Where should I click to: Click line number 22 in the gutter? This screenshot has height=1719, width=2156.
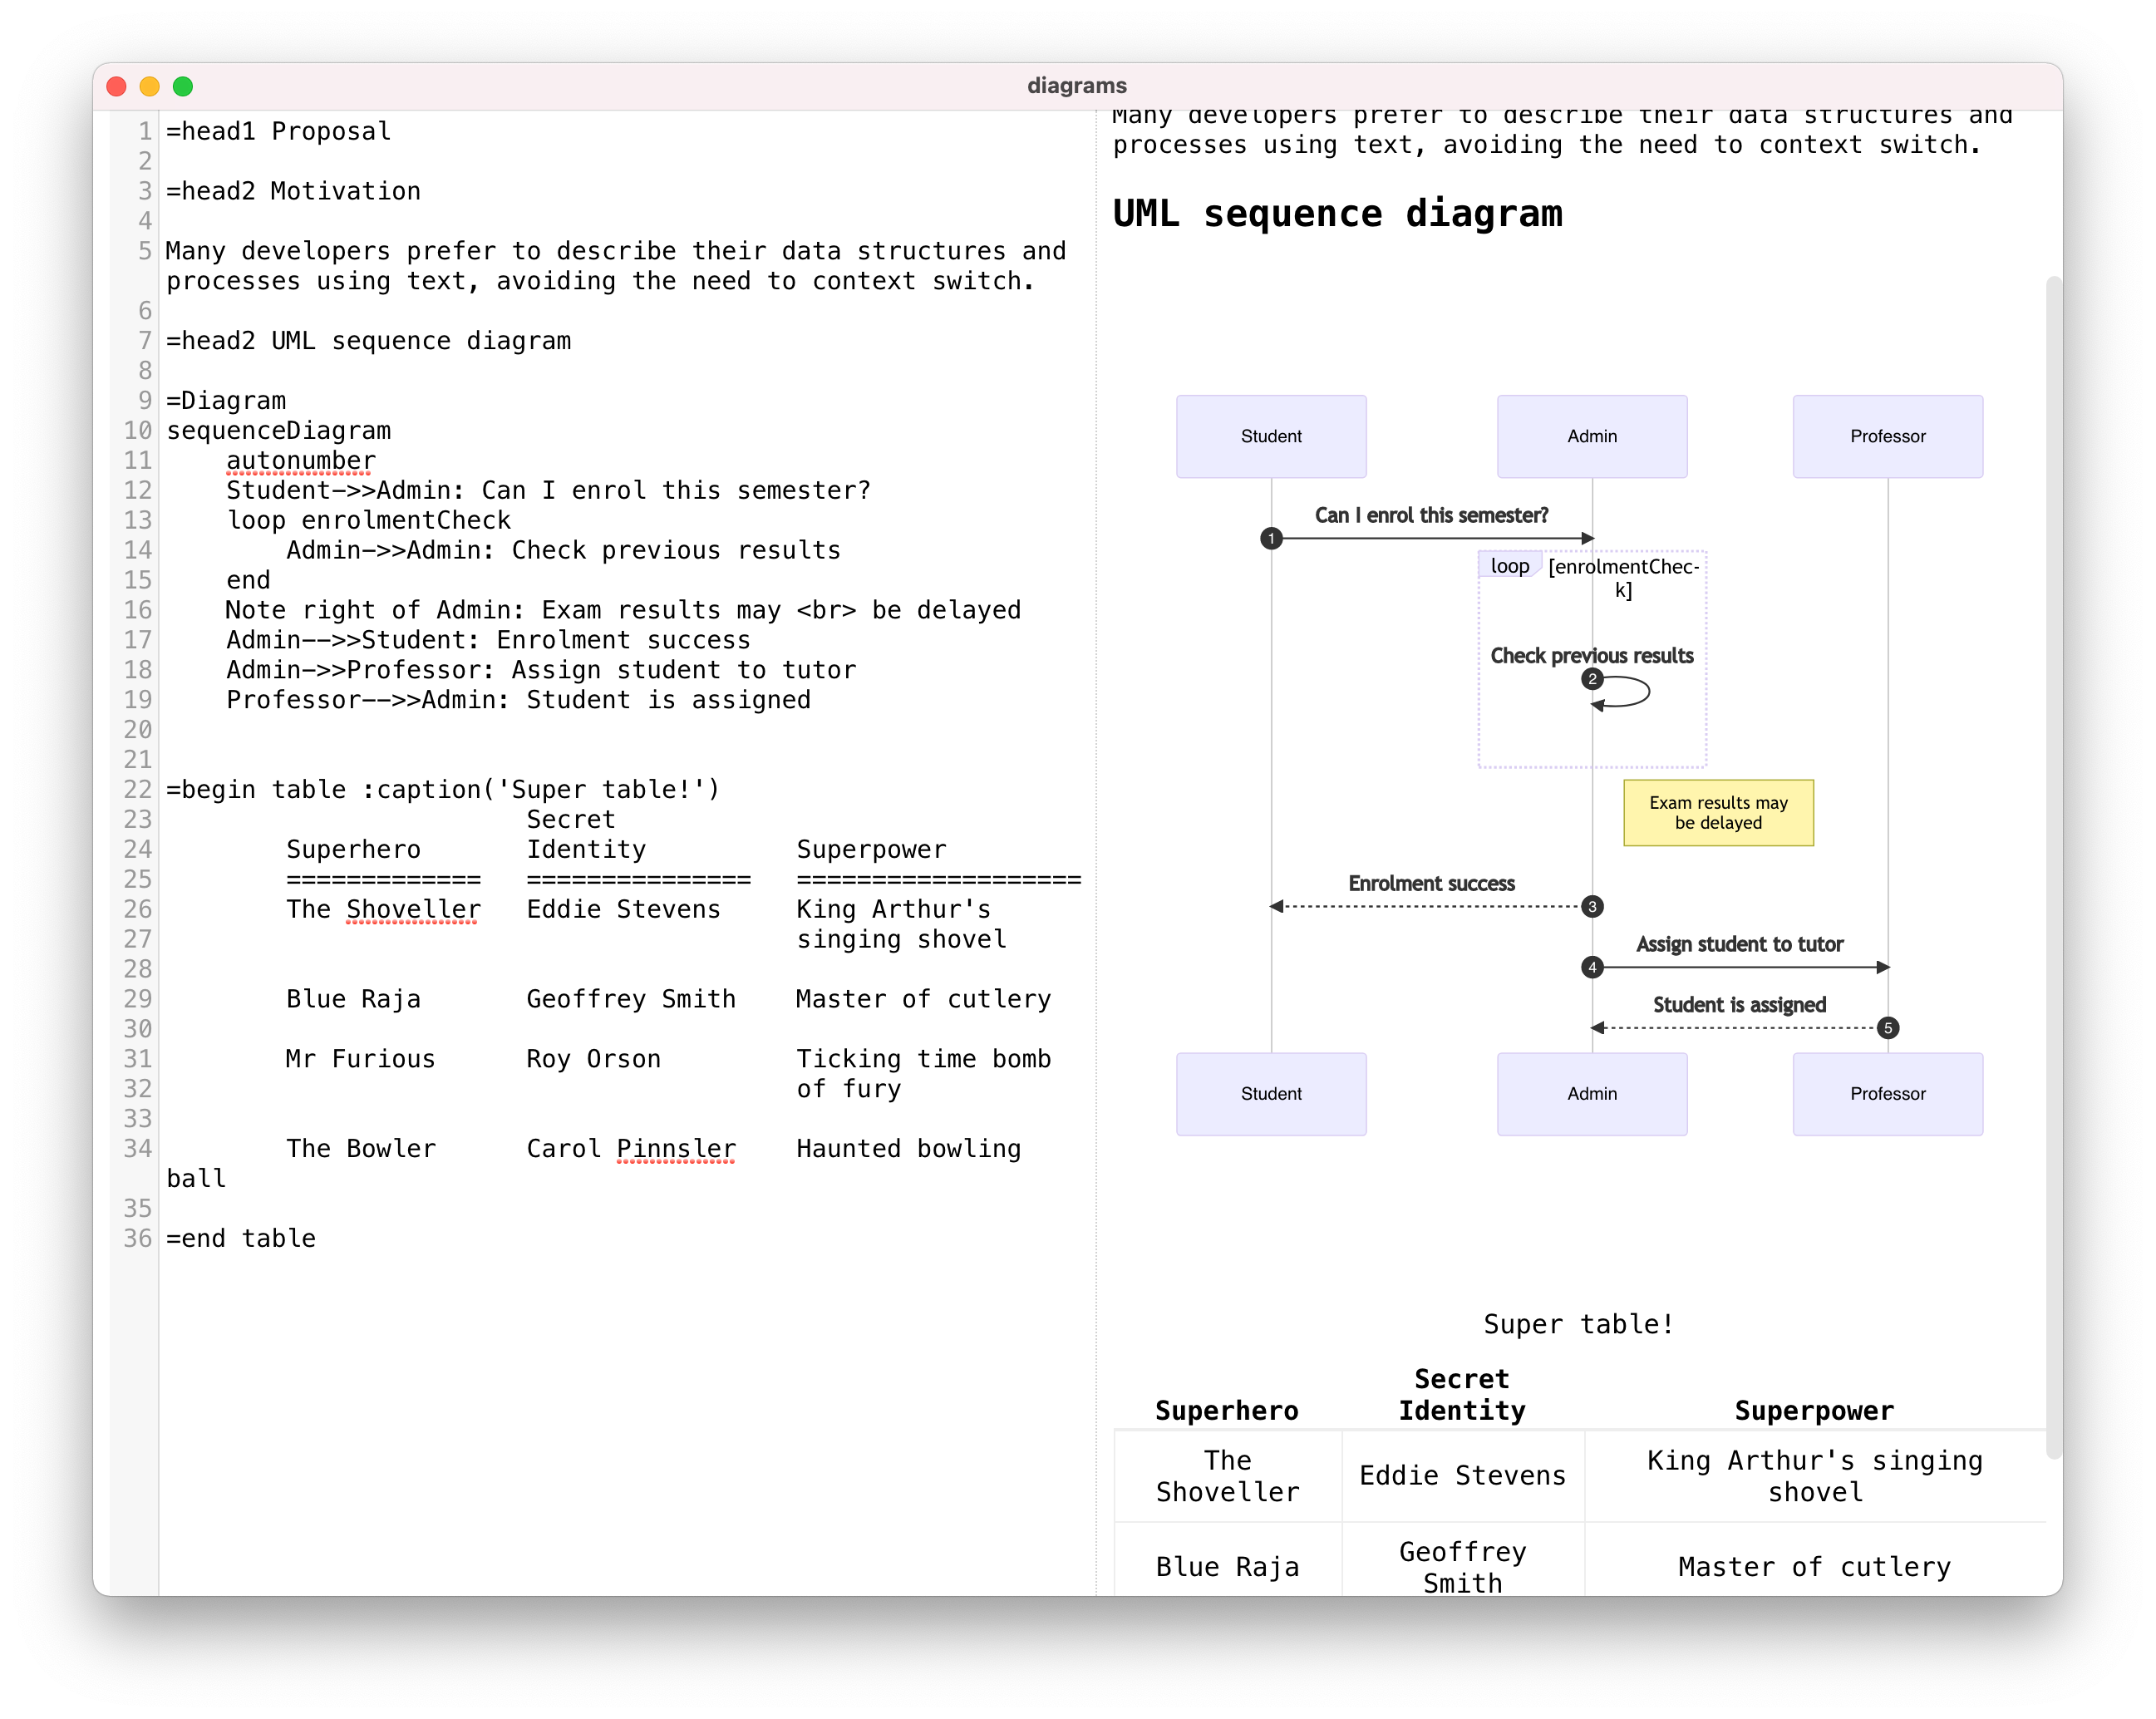pyautogui.click(x=137, y=790)
